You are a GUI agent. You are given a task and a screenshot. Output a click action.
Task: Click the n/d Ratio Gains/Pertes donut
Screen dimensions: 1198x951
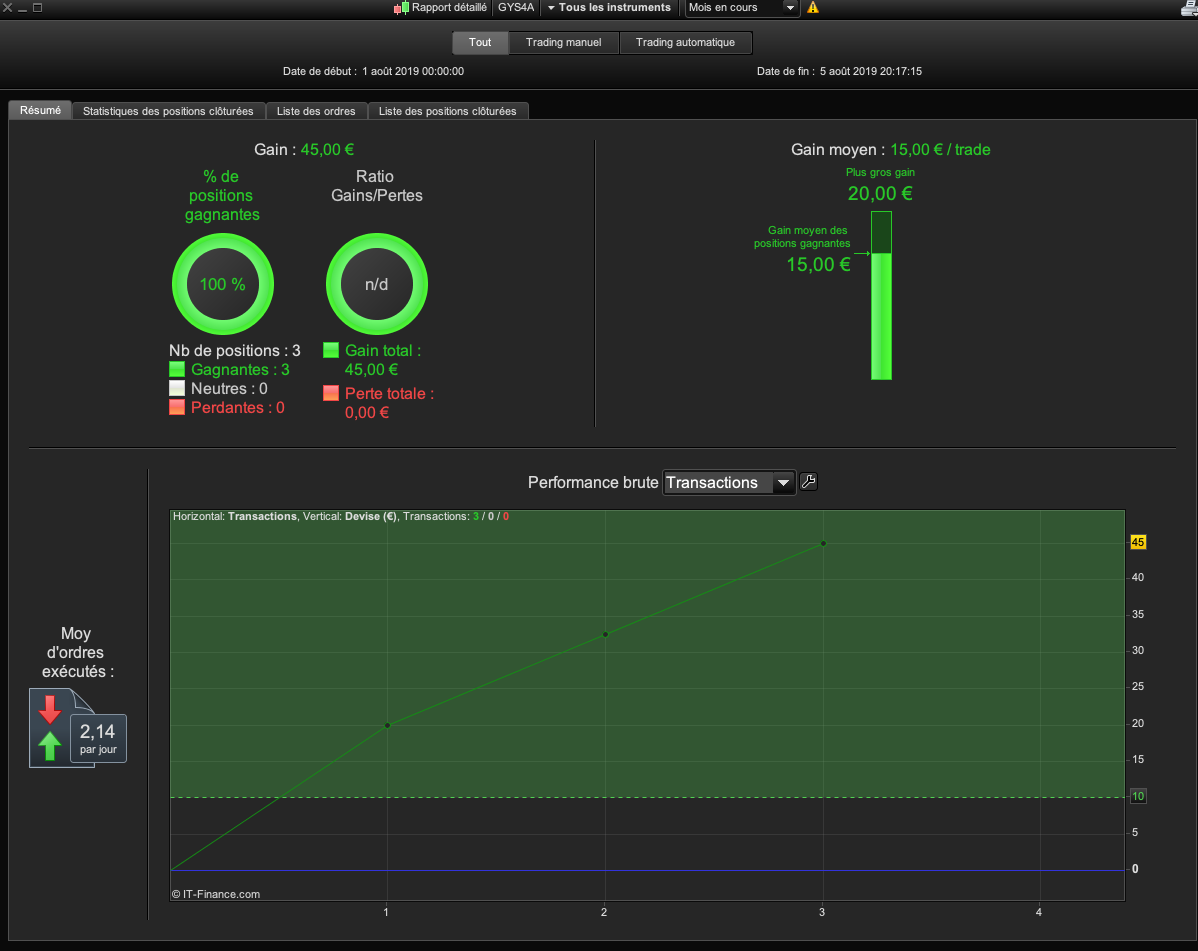(376, 284)
